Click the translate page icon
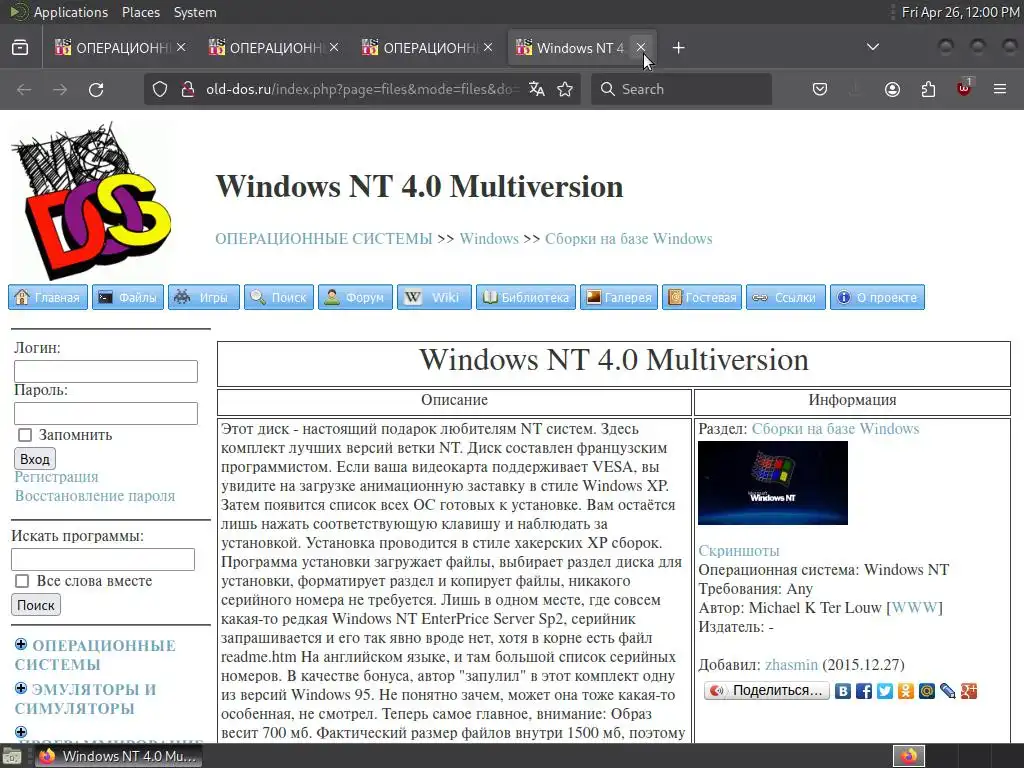 537,89
